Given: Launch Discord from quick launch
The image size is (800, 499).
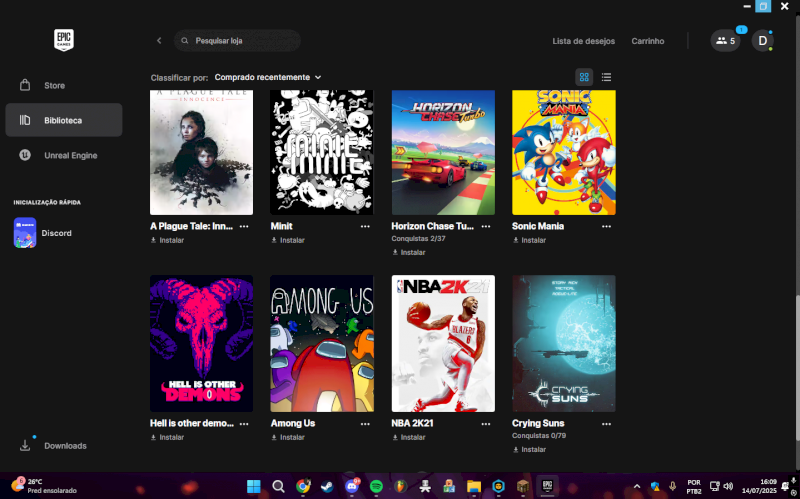Looking at the screenshot, I should pos(43,233).
